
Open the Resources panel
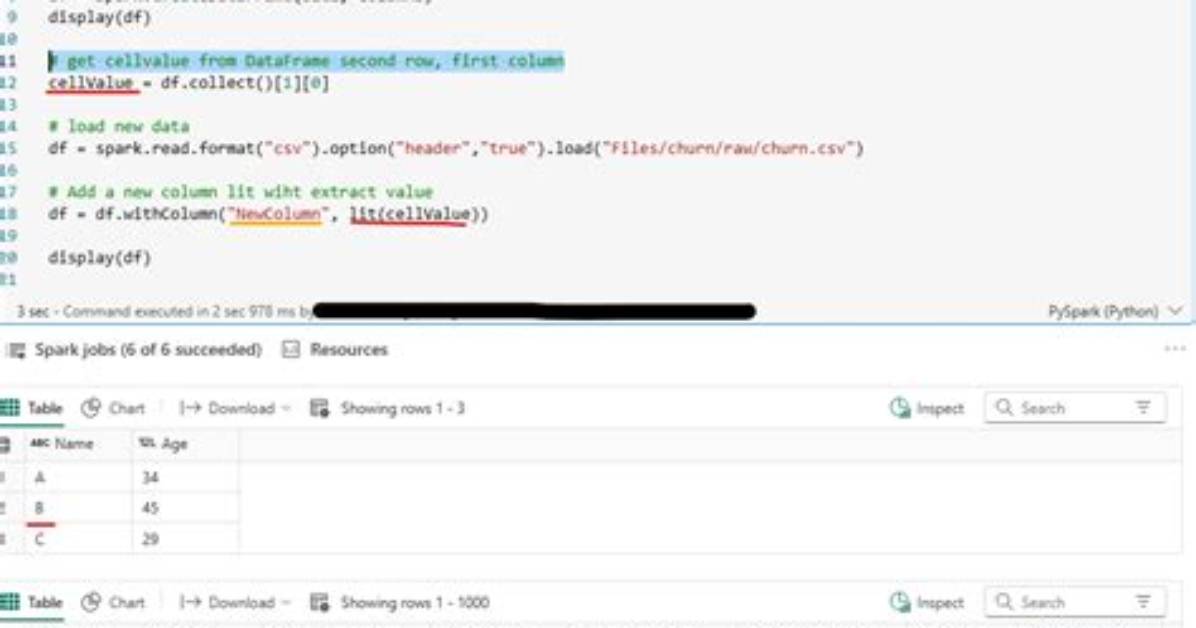point(335,349)
